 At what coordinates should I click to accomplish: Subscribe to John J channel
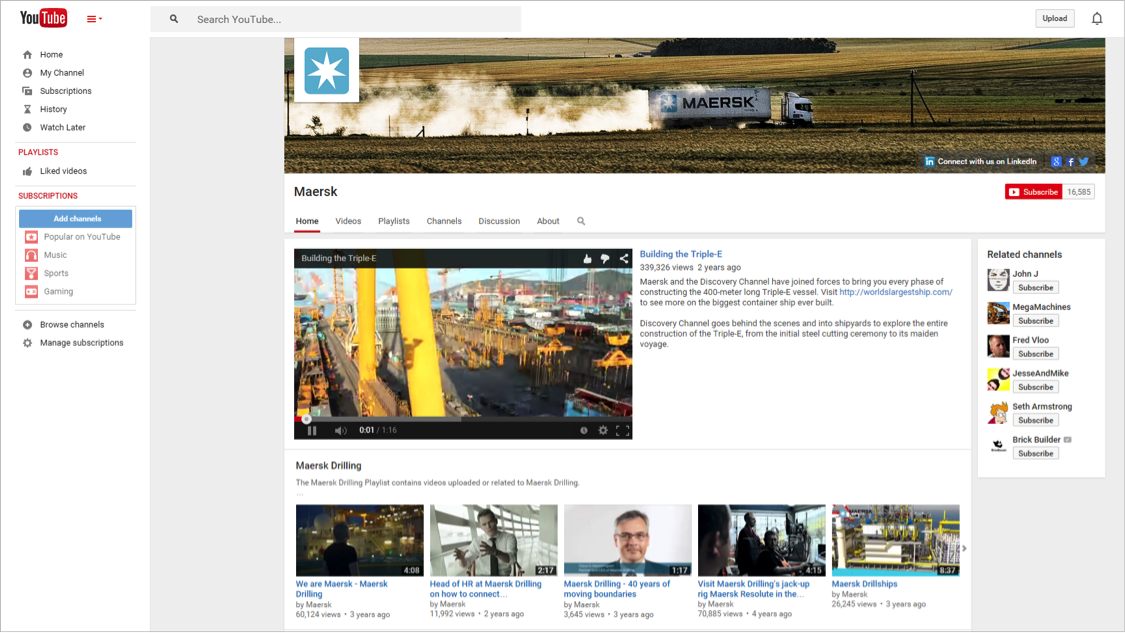[x=1035, y=288]
